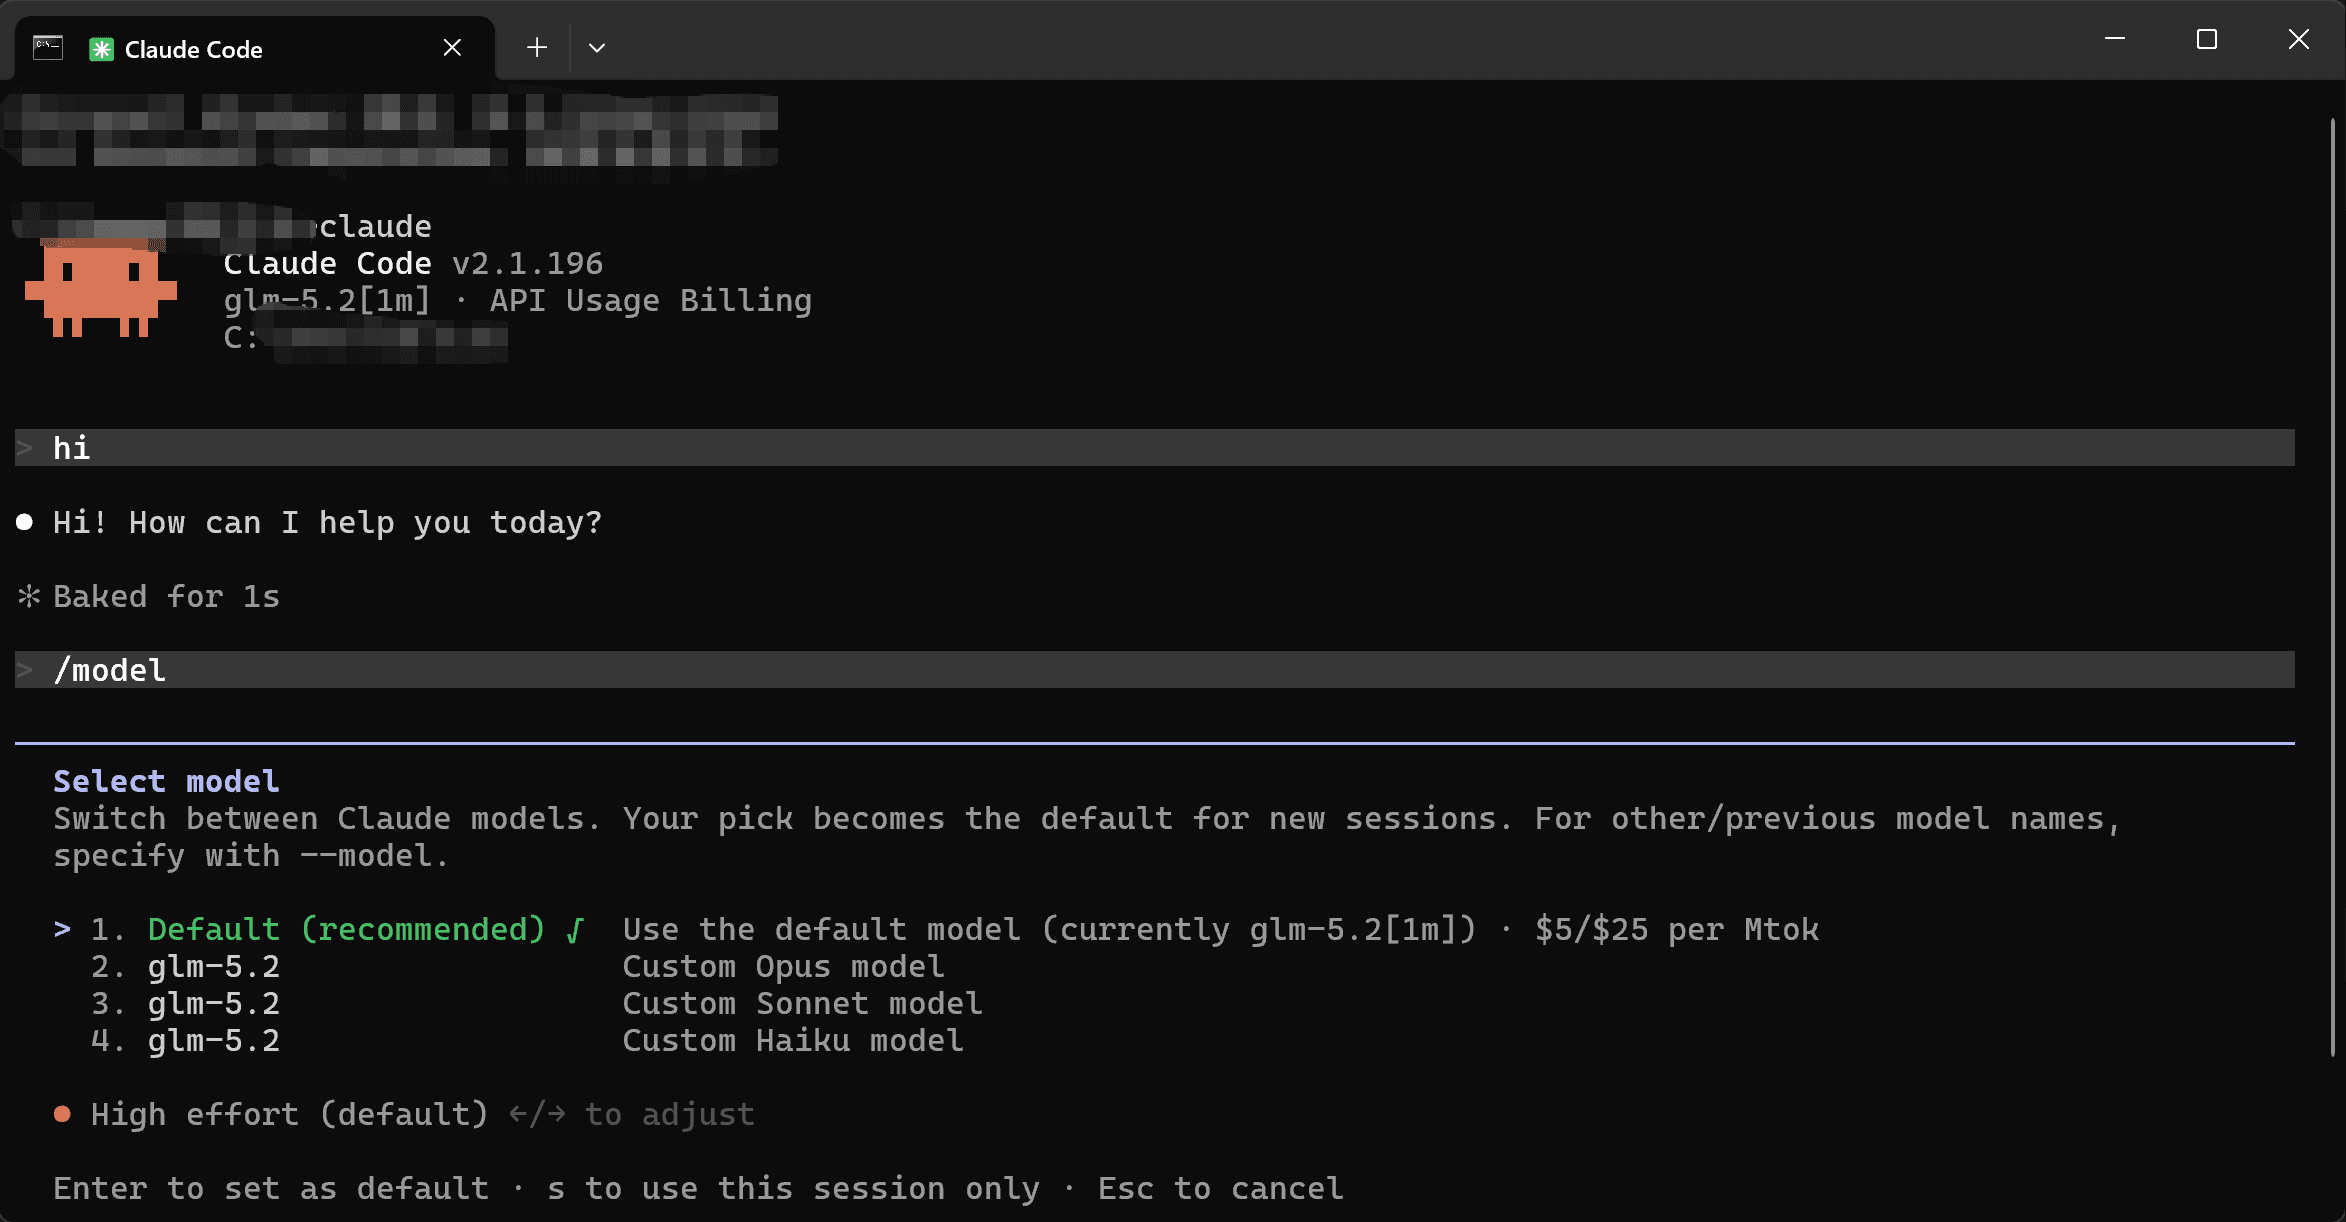
Task: Open a new terminal tab with plus icon
Action: pyautogui.click(x=537, y=48)
